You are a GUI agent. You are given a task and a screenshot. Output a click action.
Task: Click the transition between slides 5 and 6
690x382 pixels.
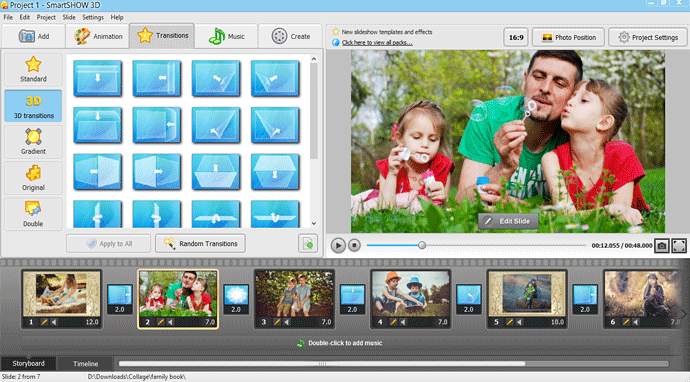[x=585, y=299]
